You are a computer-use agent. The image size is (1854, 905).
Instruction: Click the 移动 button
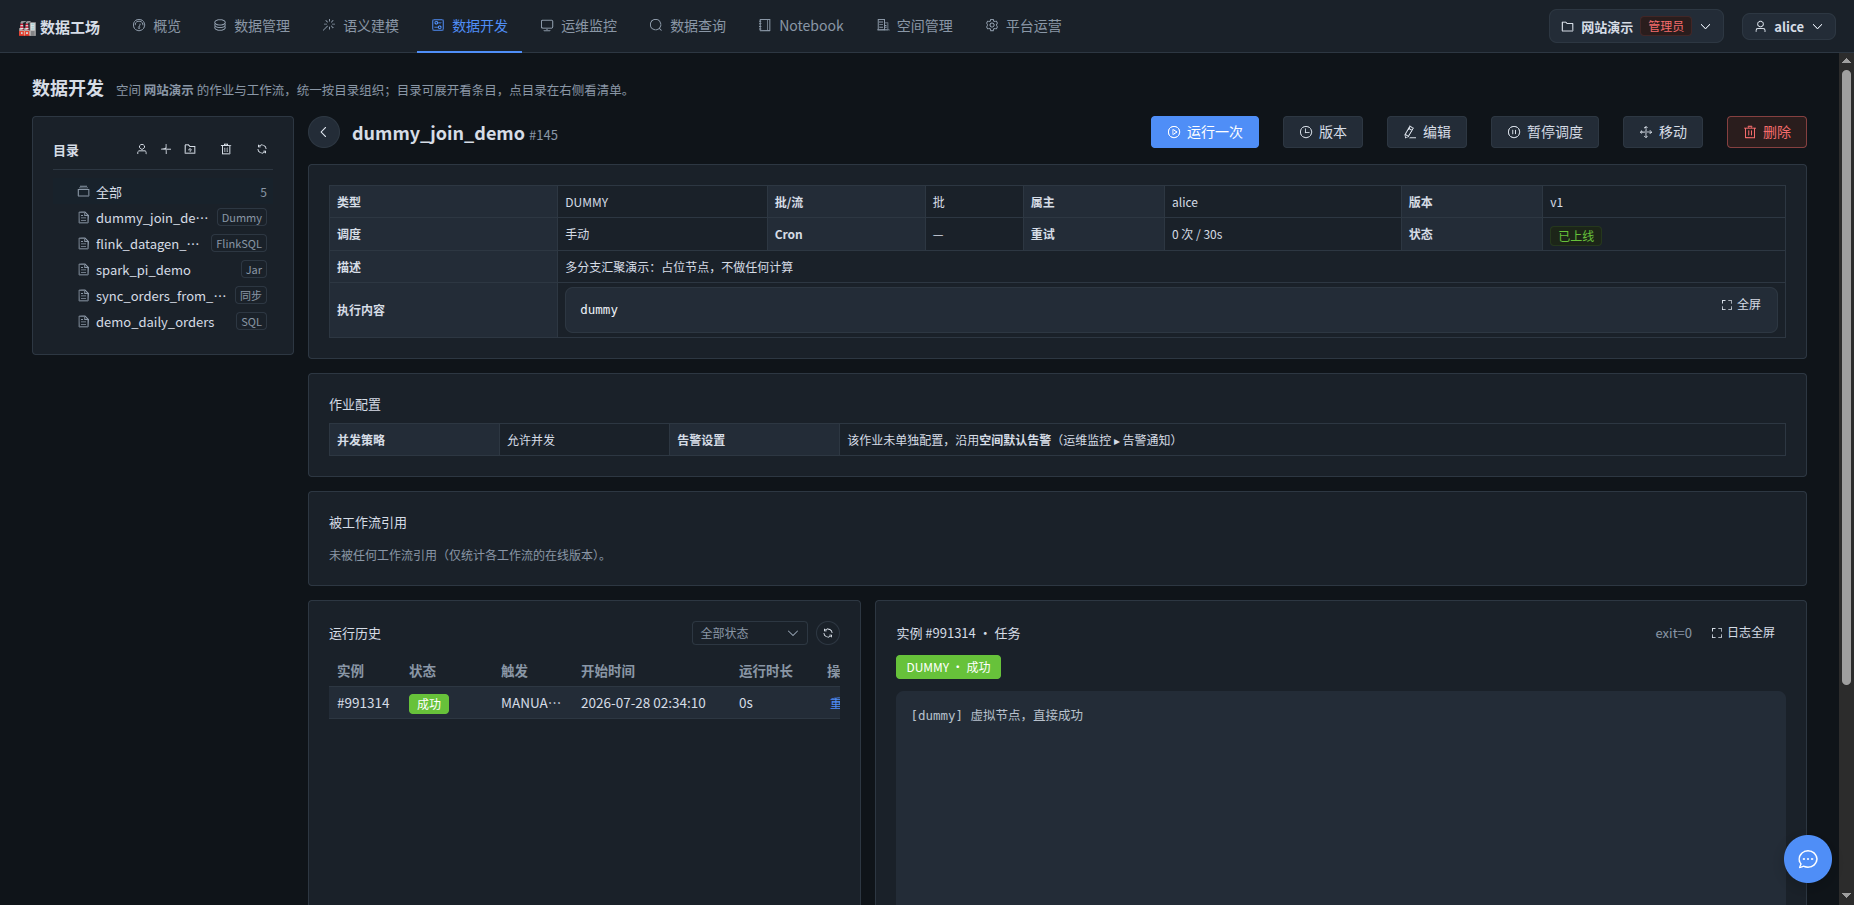[x=1663, y=132]
